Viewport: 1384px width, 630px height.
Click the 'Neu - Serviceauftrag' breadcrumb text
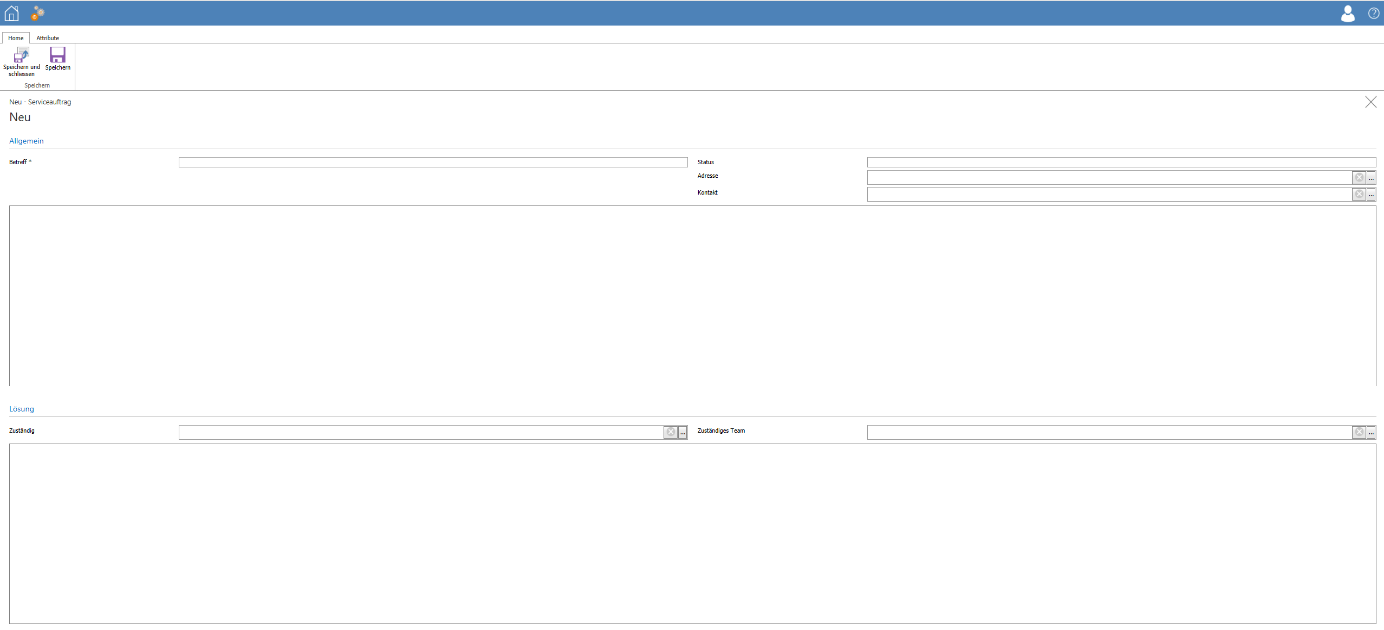40,102
